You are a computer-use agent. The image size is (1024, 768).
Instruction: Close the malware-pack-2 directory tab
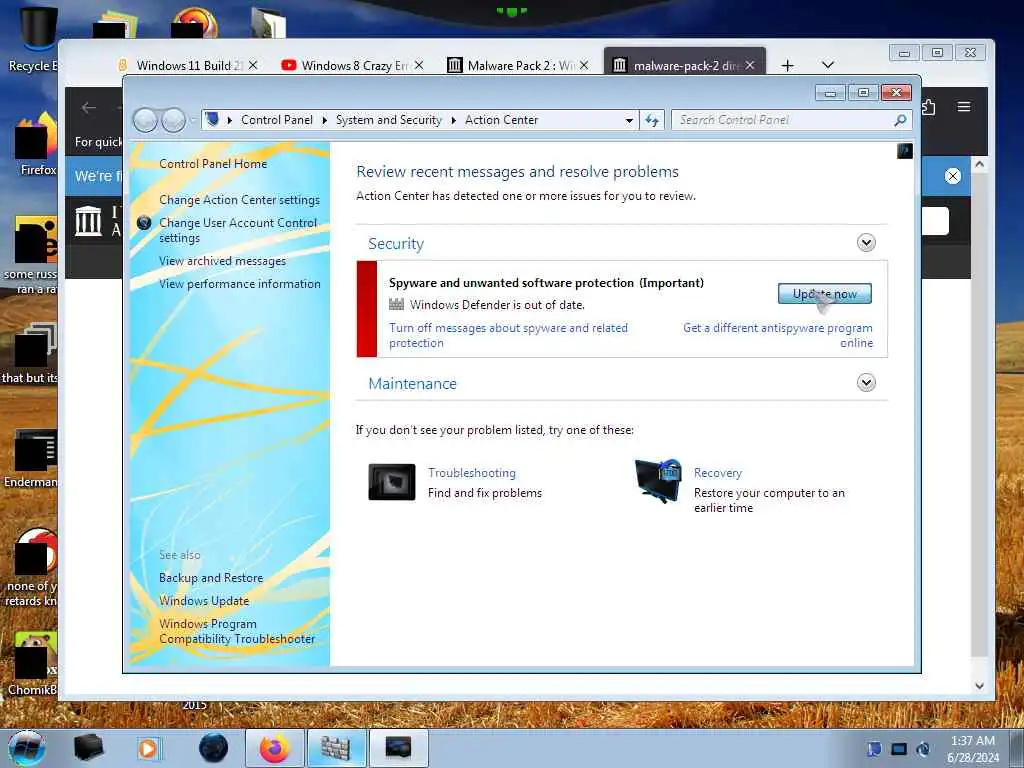(x=750, y=65)
